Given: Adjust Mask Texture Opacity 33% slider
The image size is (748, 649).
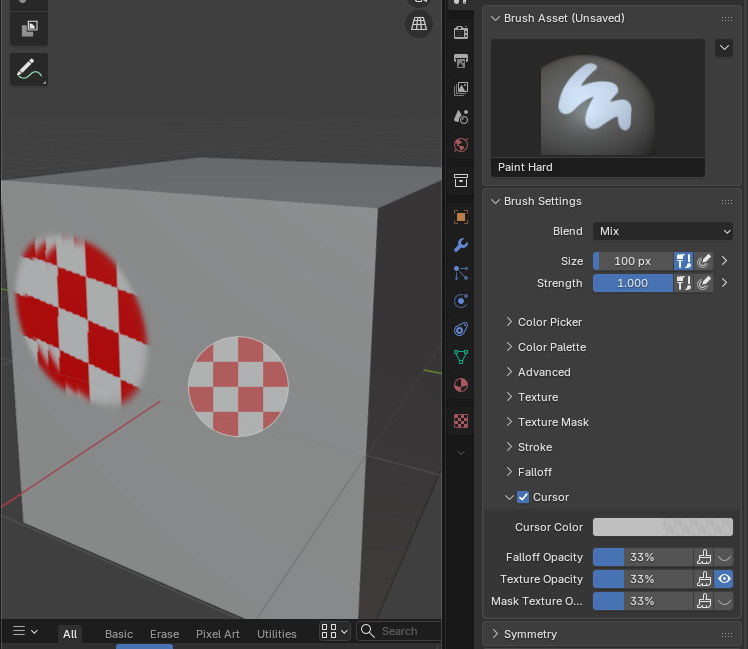Looking at the screenshot, I should [x=643, y=601].
